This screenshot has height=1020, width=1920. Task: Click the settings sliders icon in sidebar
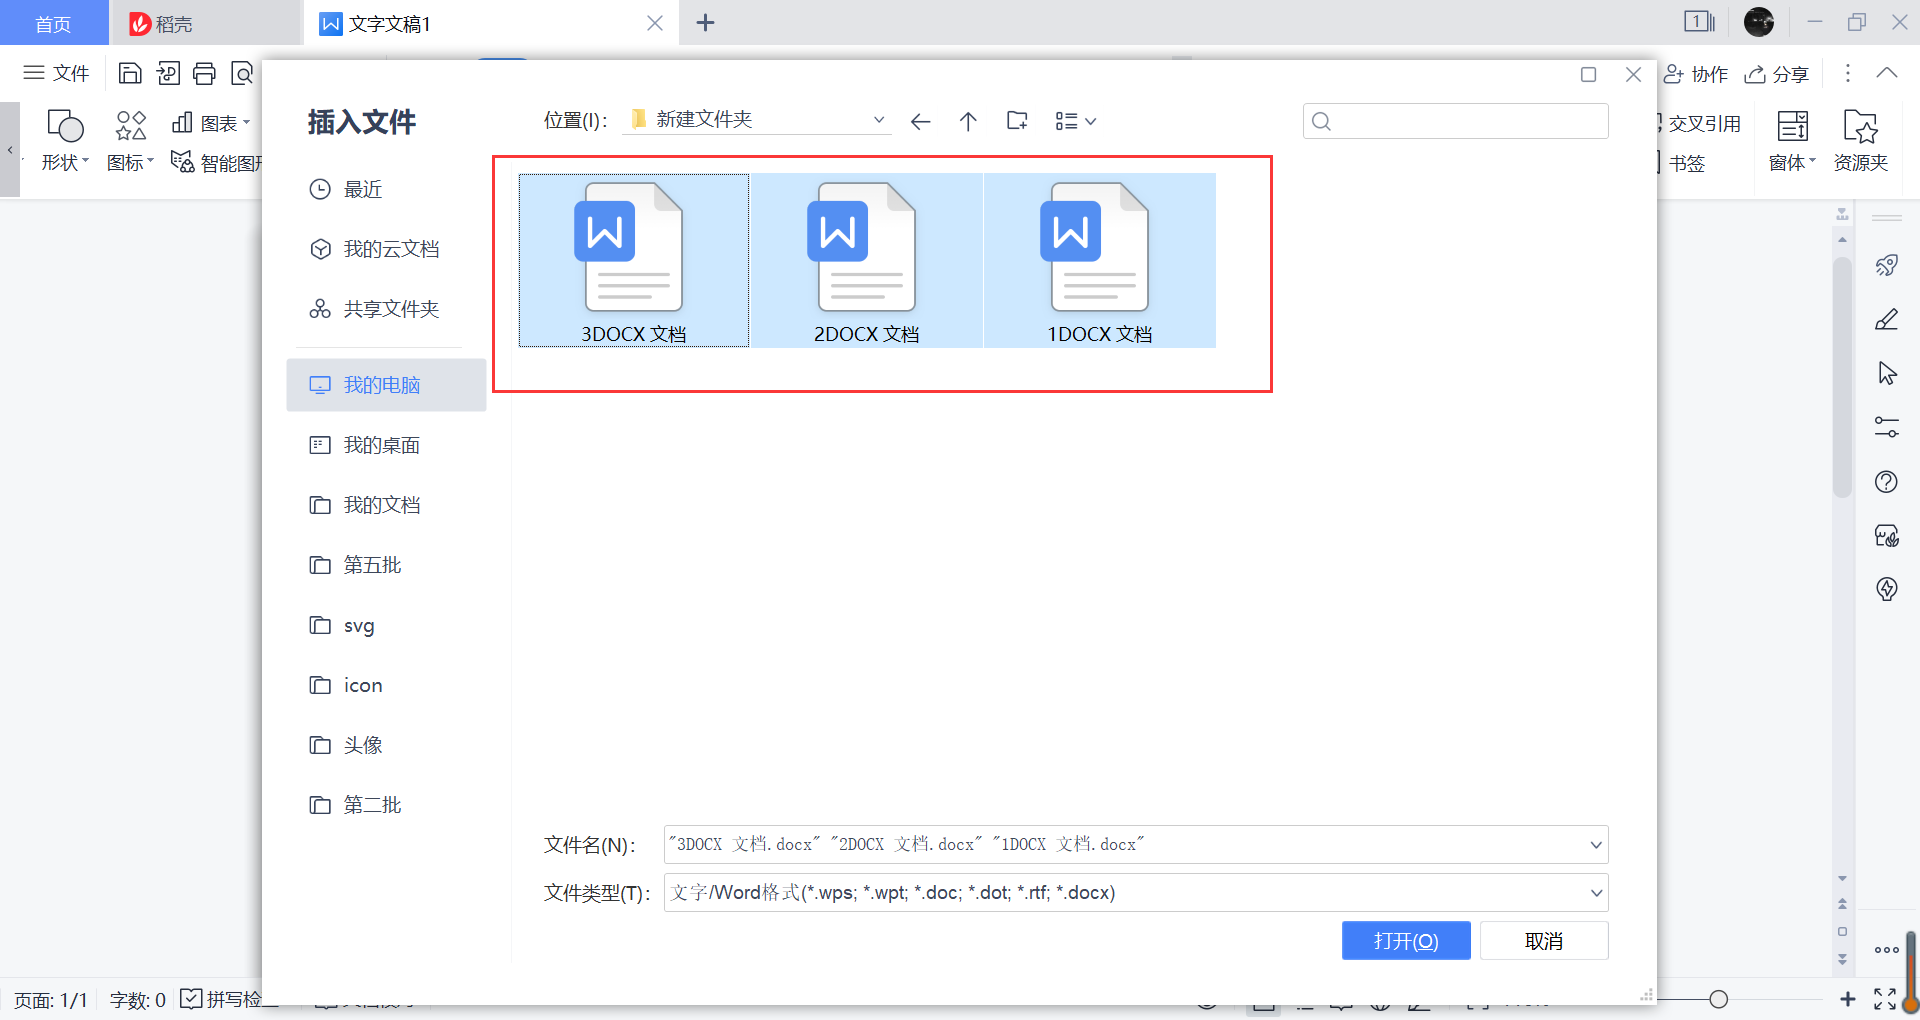(x=1887, y=427)
